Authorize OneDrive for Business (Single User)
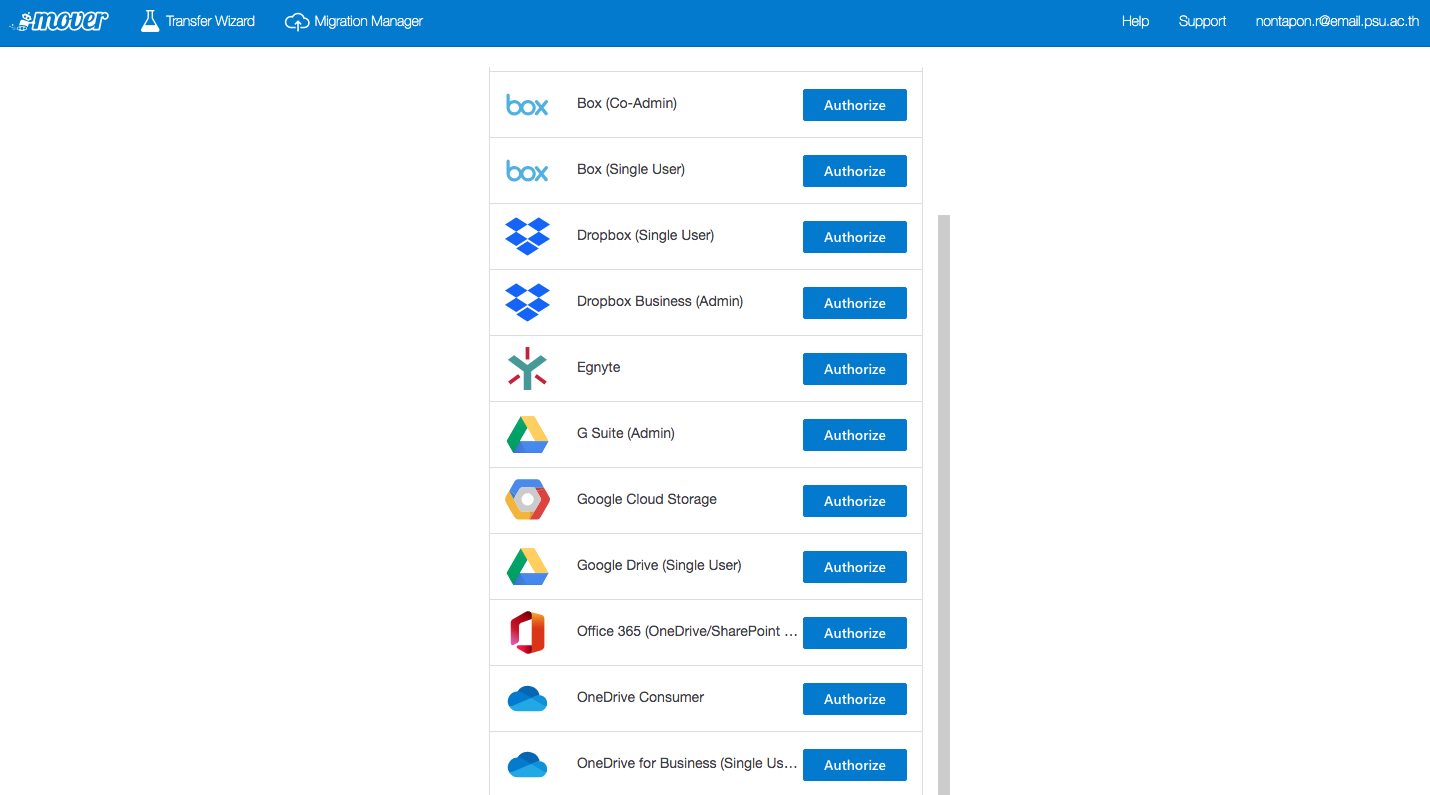Screen dimensions: 1430x795 (x=855, y=765)
